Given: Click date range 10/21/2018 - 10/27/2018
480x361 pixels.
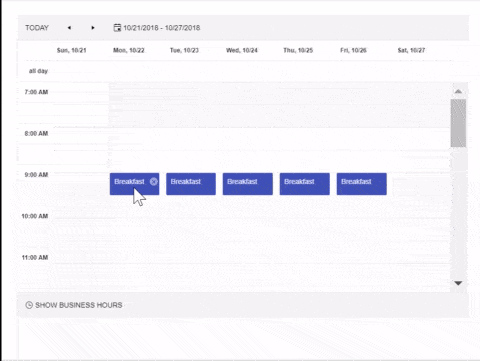Looking at the screenshot, I should tap(162, 28).
